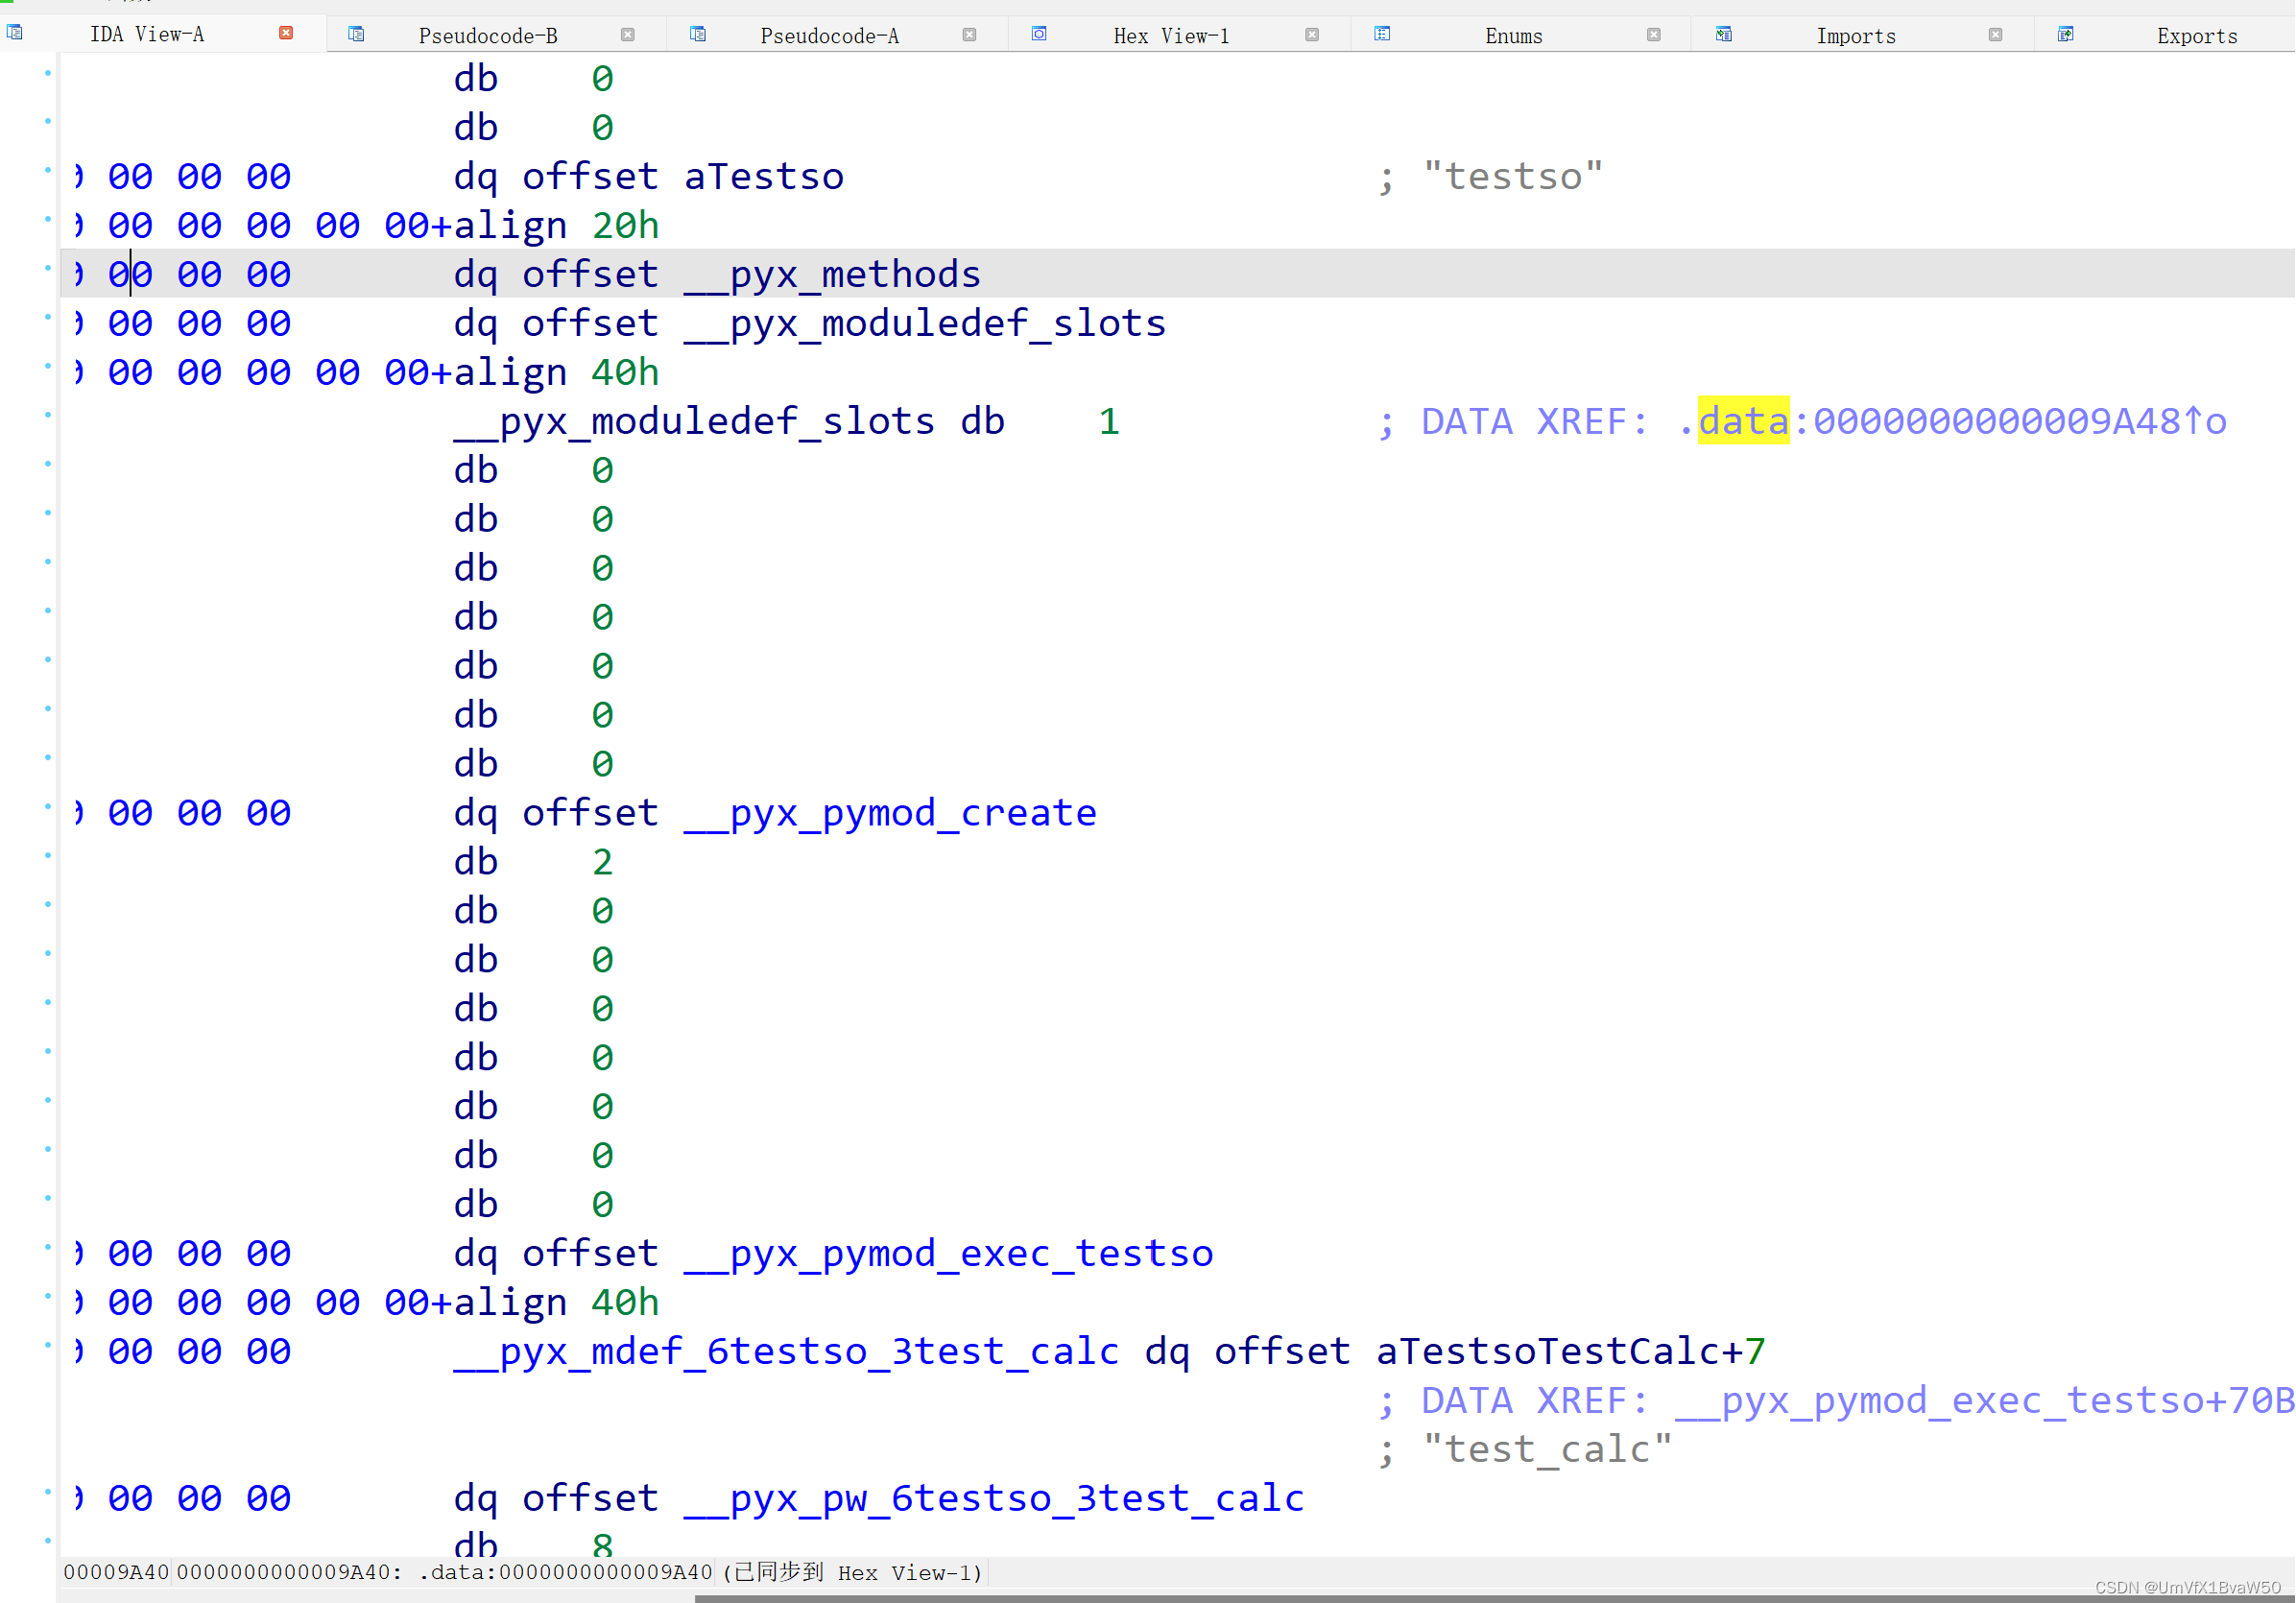2296x1603 pixels.
Task: Open the Imports tab
Action: (1855, 36)
